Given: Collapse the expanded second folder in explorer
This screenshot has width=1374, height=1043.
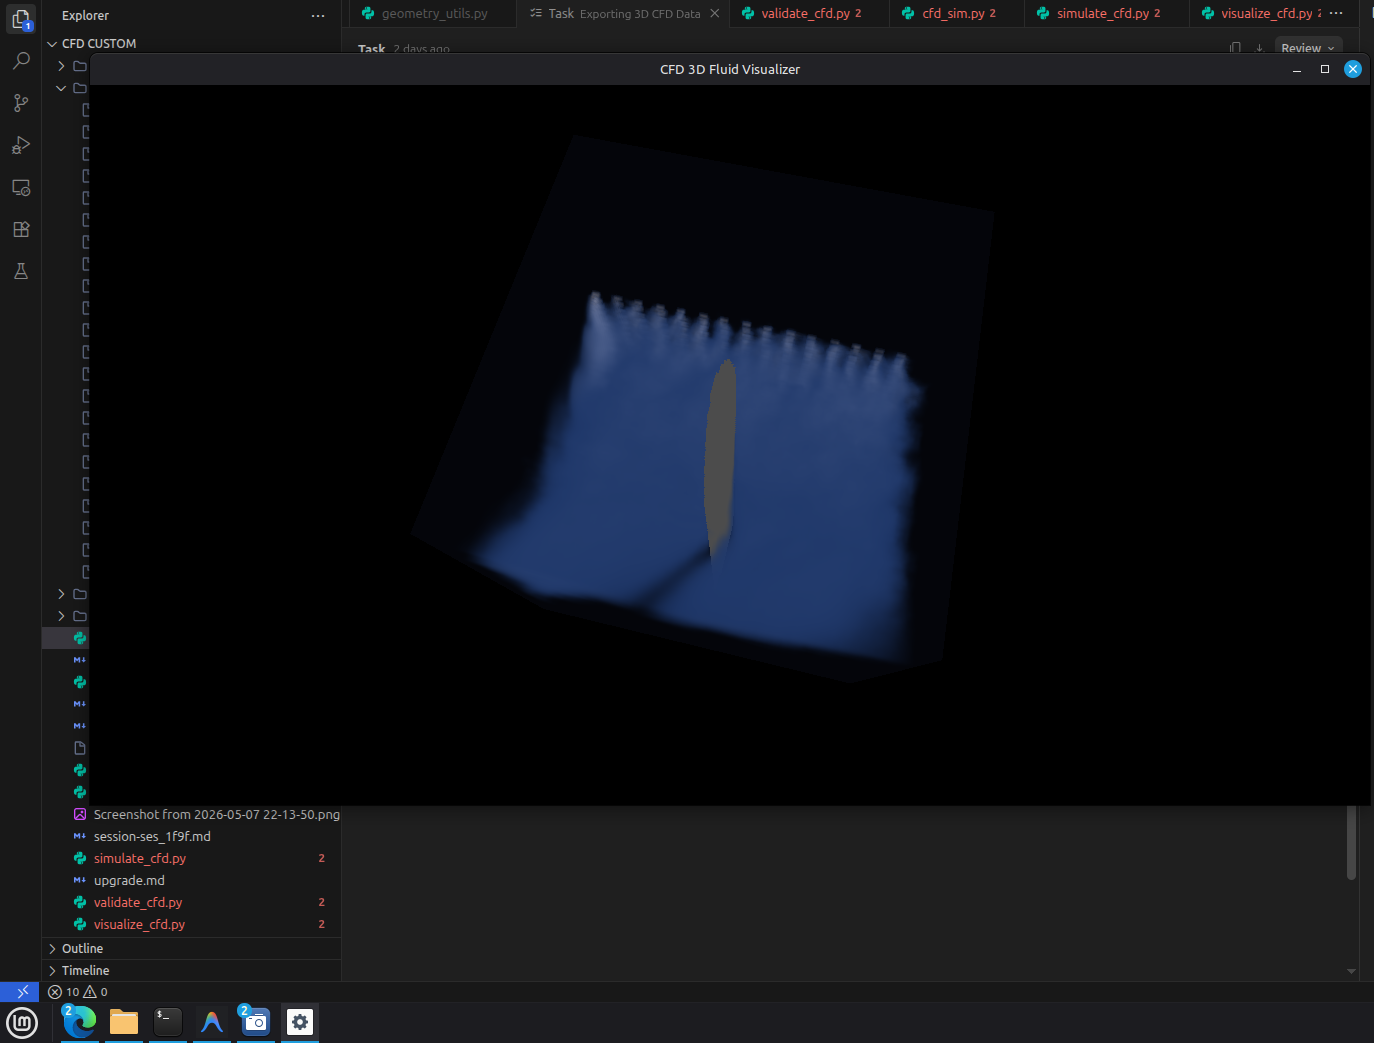Looking at the screenshot, I should pyautogui.click(x=61, y=88).
